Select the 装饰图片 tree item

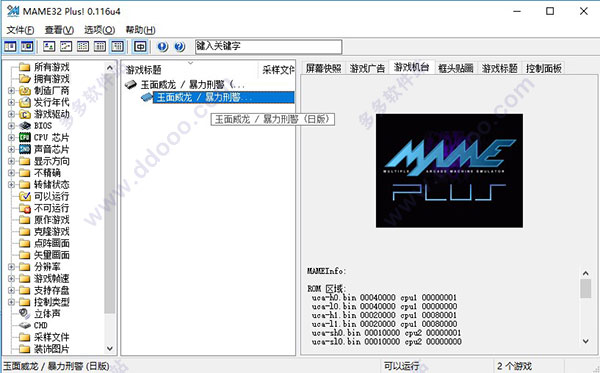(52, 349)
